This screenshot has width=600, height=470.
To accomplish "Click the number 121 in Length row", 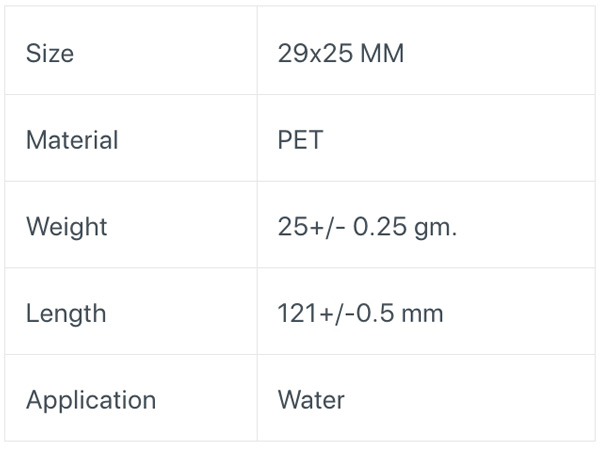I will [297, 313].
